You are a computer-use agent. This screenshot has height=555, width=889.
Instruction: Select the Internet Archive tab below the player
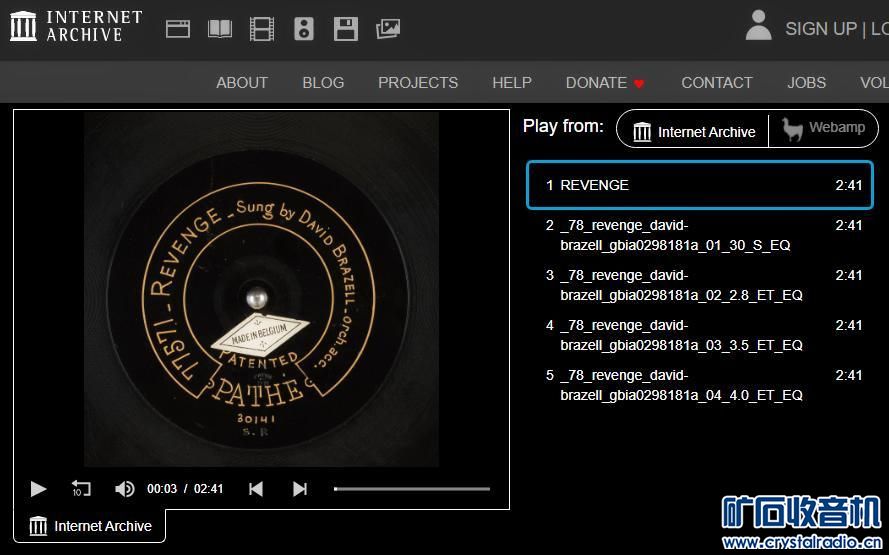tap(90, 526)
